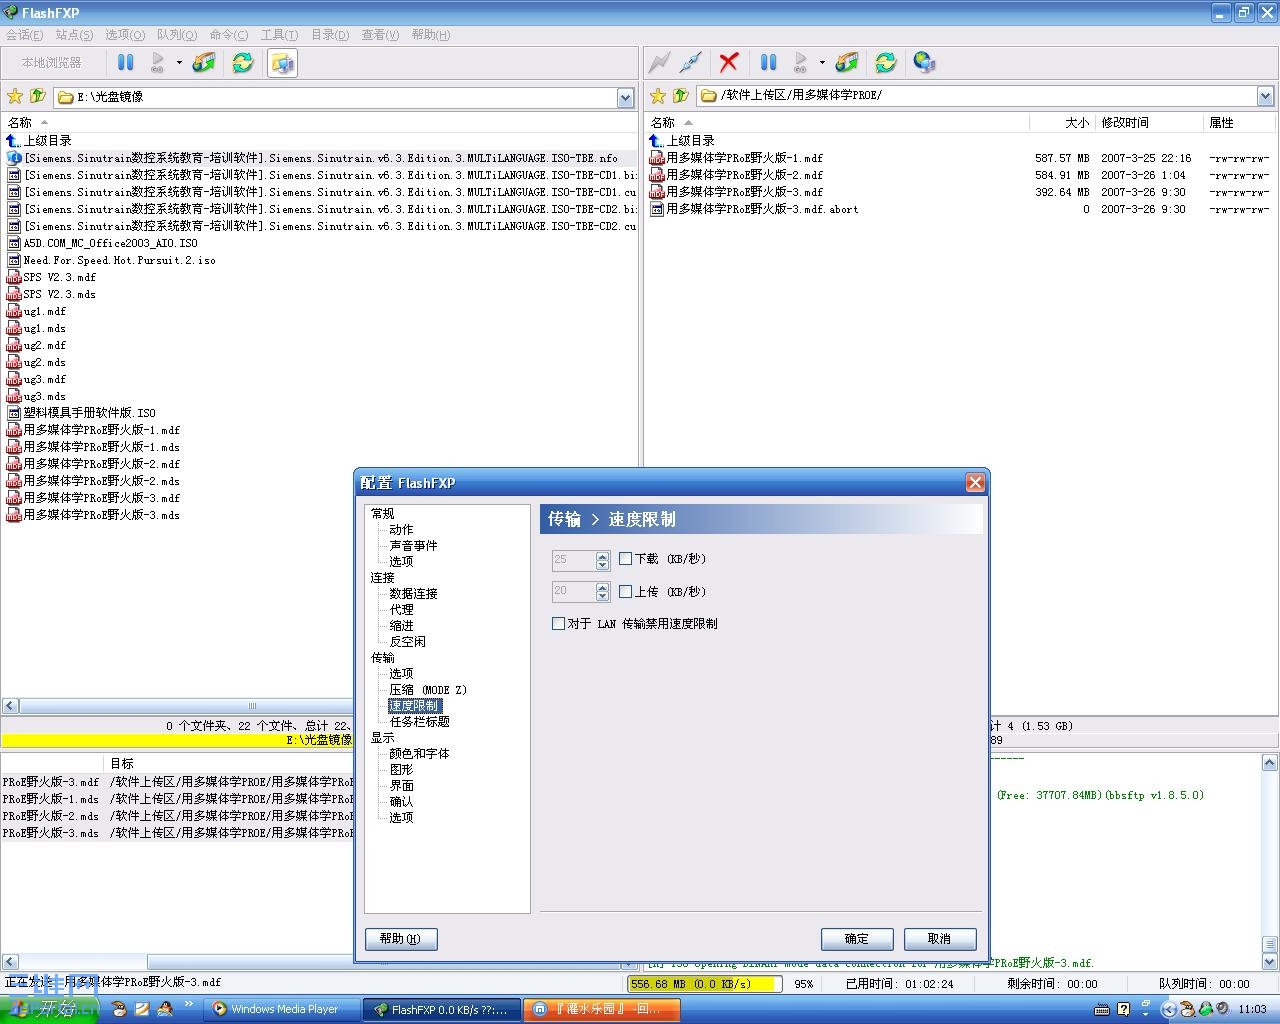Click the local pane transfer queue play icon
1280x1024 pixels.
pos(158,63)
